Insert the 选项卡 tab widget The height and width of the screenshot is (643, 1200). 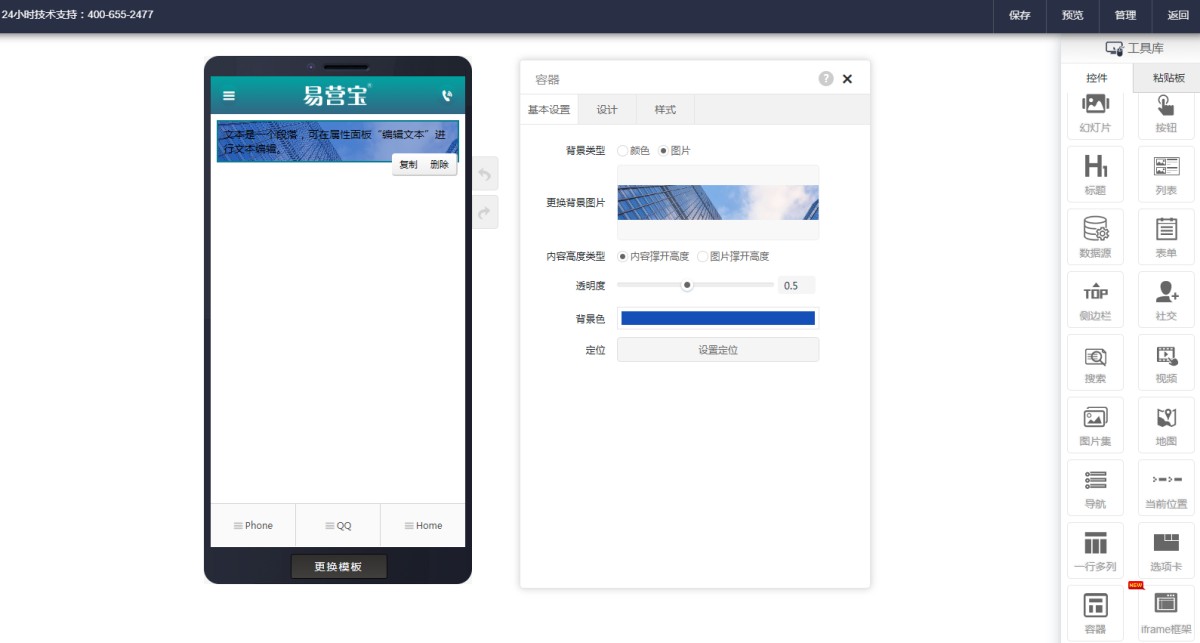pyautogui.click(x=1166, y=551)
